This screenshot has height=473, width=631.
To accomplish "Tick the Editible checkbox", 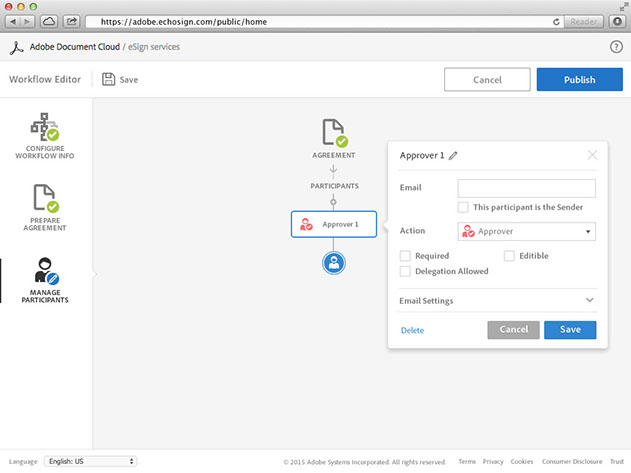I will pos(509,256).
